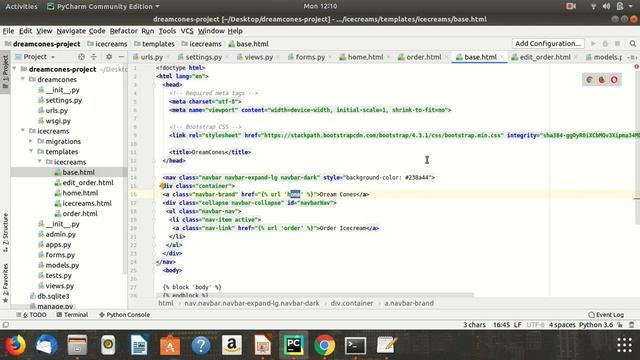Collapse the dreamcones-project root node
640x360 pixels.
point(15,69)
